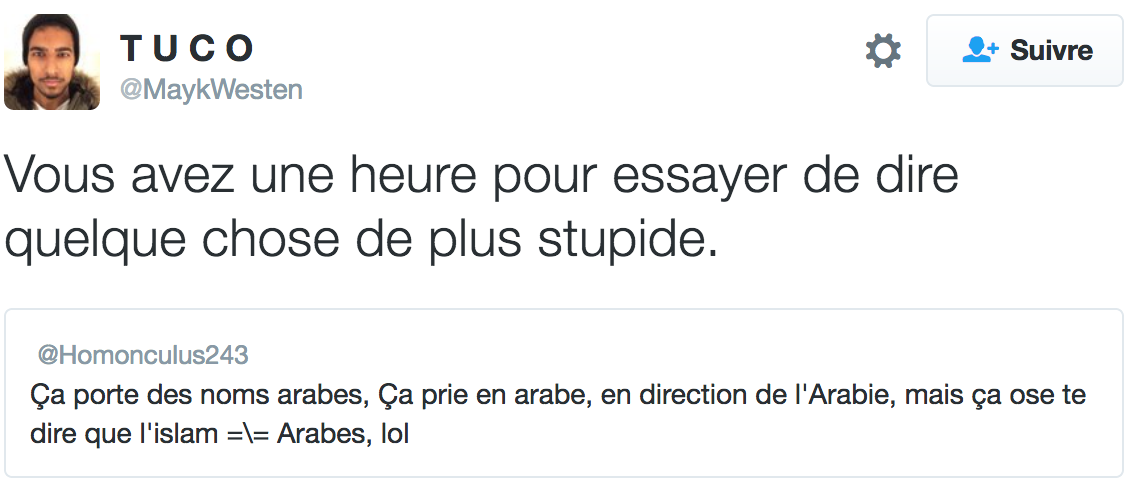Image resolution: width=1144 pixels, height=496 pixels.
Task: Click the T U C O profile avatar
Action: click(52, 62)
